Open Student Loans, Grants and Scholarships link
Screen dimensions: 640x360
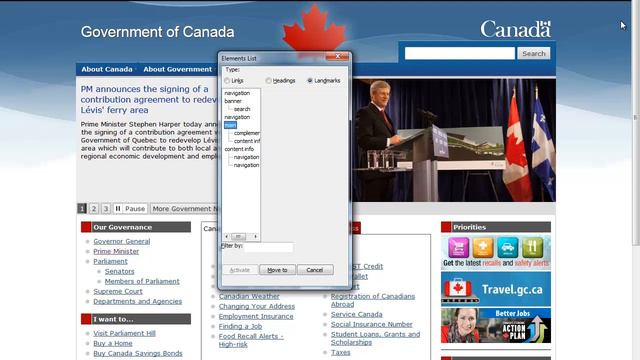pos(375,338)
